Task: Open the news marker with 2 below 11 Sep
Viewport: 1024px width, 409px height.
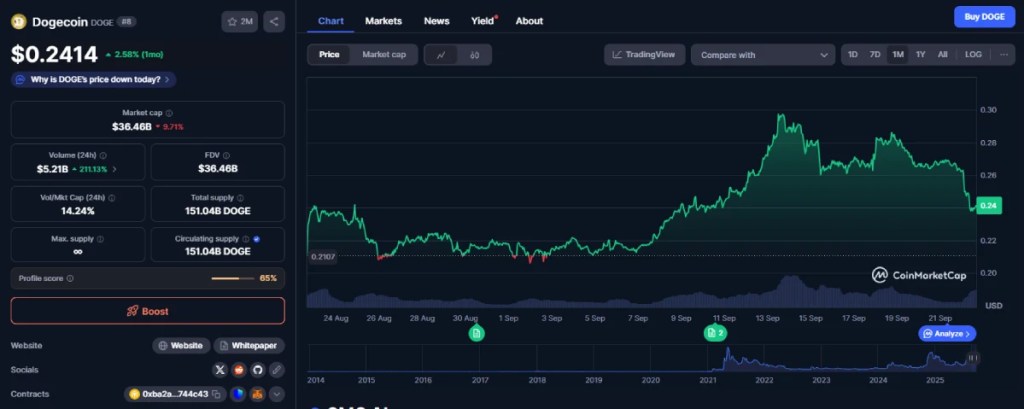Action: (x=715, y=333)
